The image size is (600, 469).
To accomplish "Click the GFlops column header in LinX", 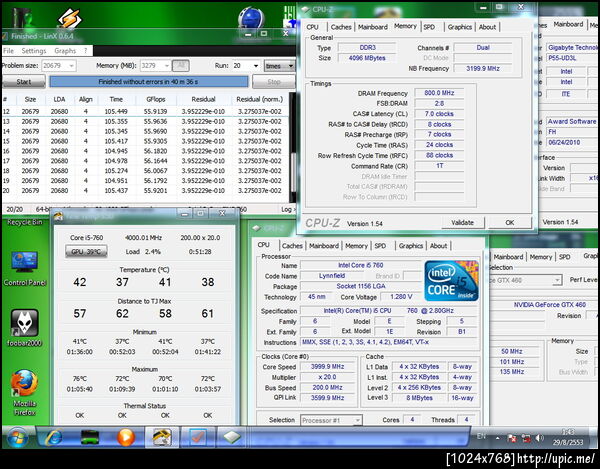I will pos(156,99).
